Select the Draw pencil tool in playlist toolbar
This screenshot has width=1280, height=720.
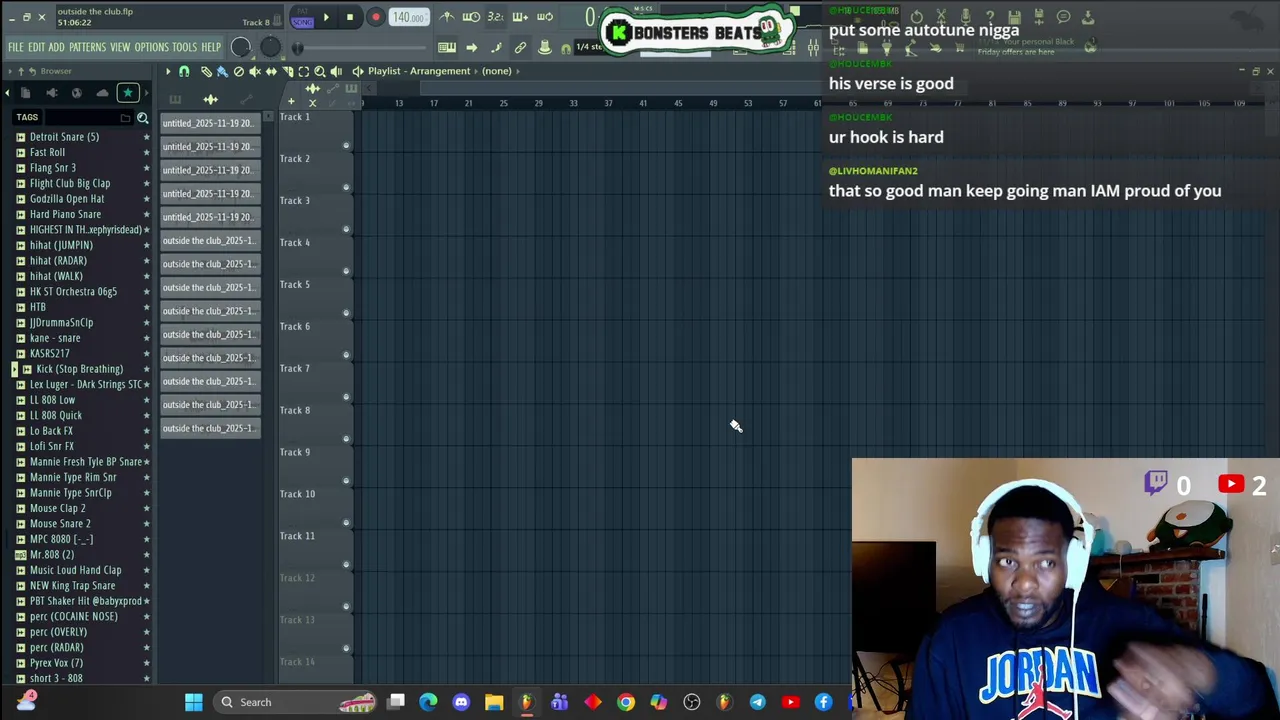206,71
